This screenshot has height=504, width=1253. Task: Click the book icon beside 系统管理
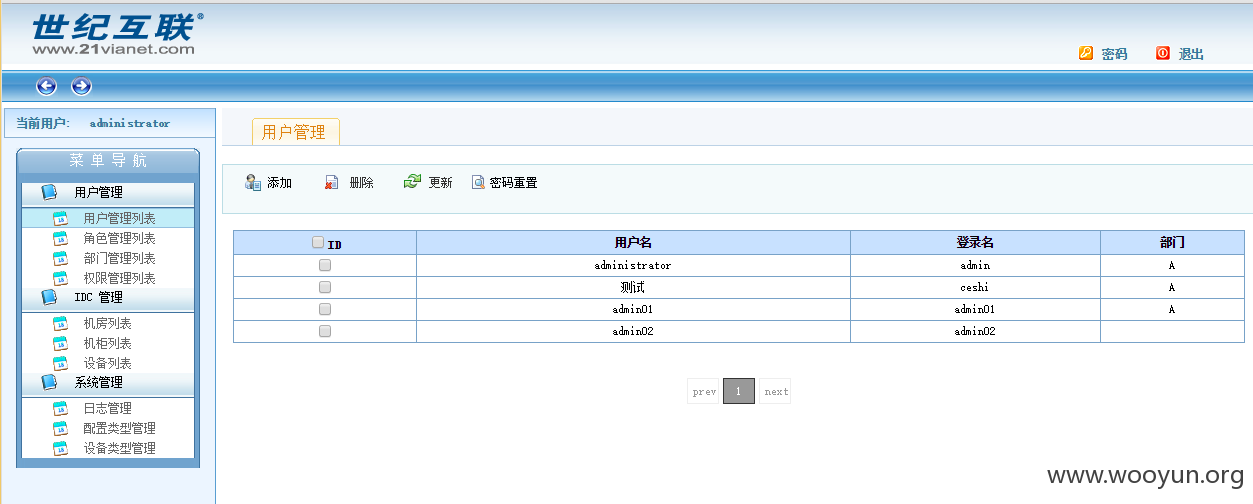click(x=49, y=382)
